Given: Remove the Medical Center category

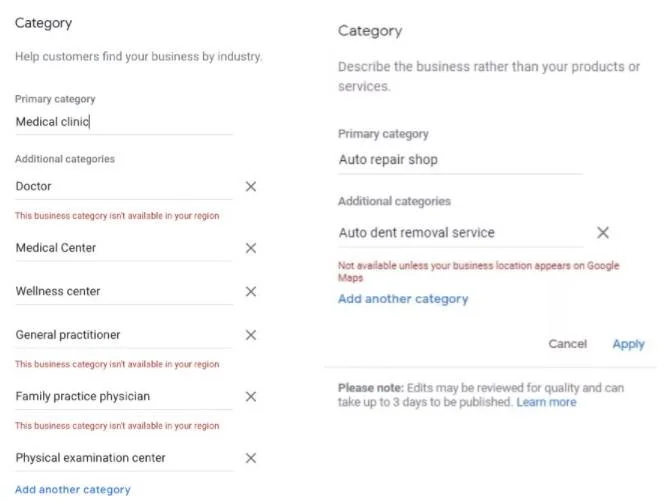Looking at the screenshot, I should point(251,248).
